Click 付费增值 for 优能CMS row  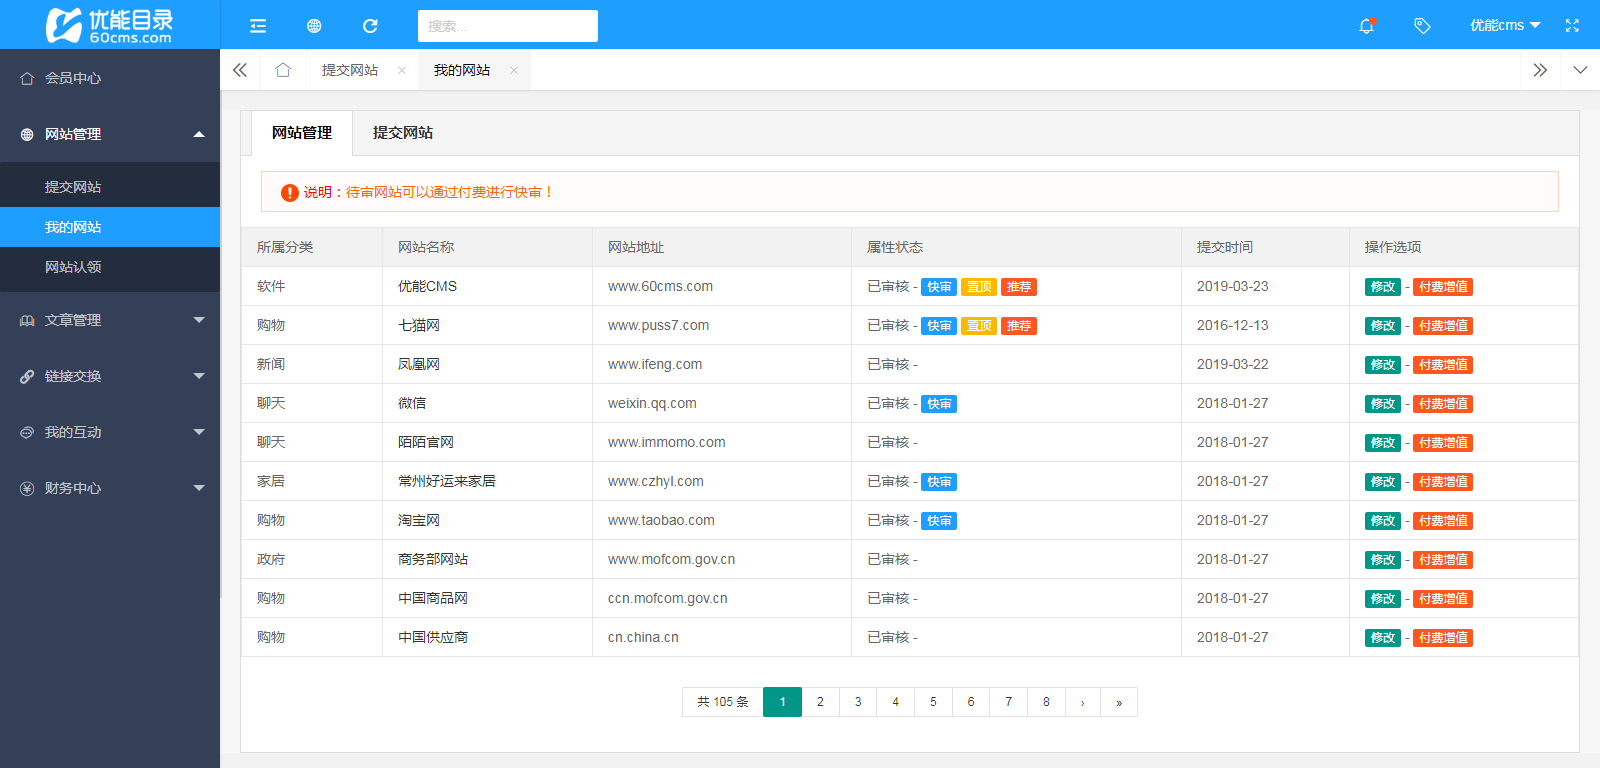(x=1443, y=287)
